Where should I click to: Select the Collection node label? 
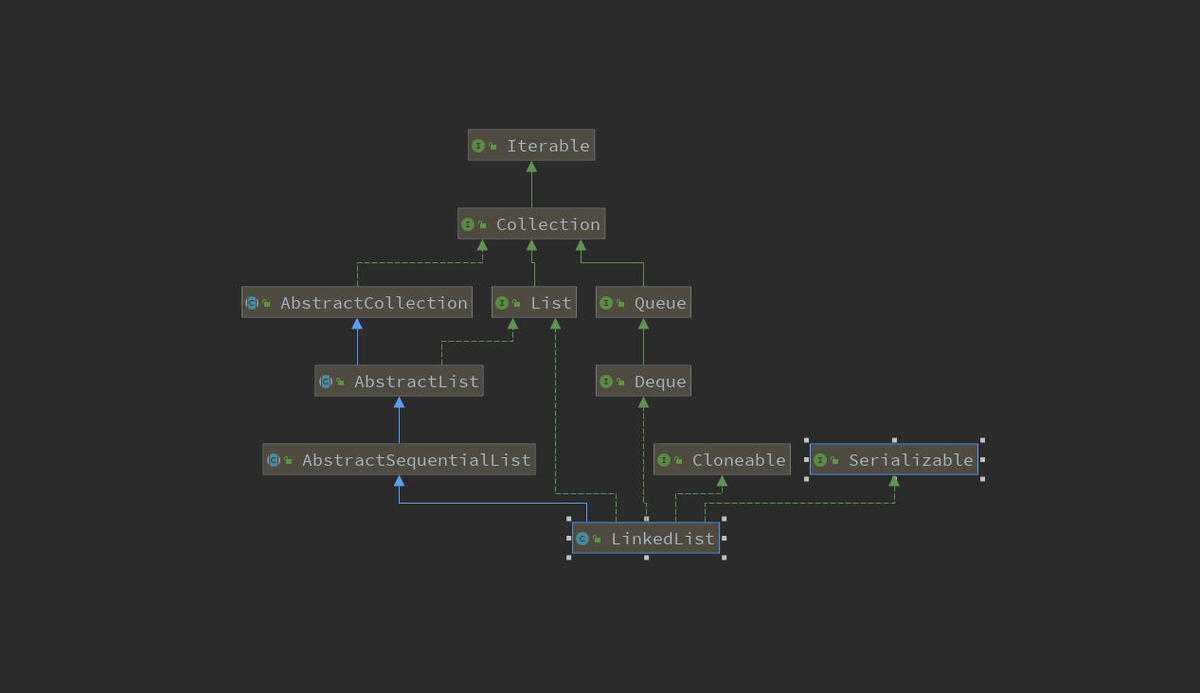click(x=548, y=225)
